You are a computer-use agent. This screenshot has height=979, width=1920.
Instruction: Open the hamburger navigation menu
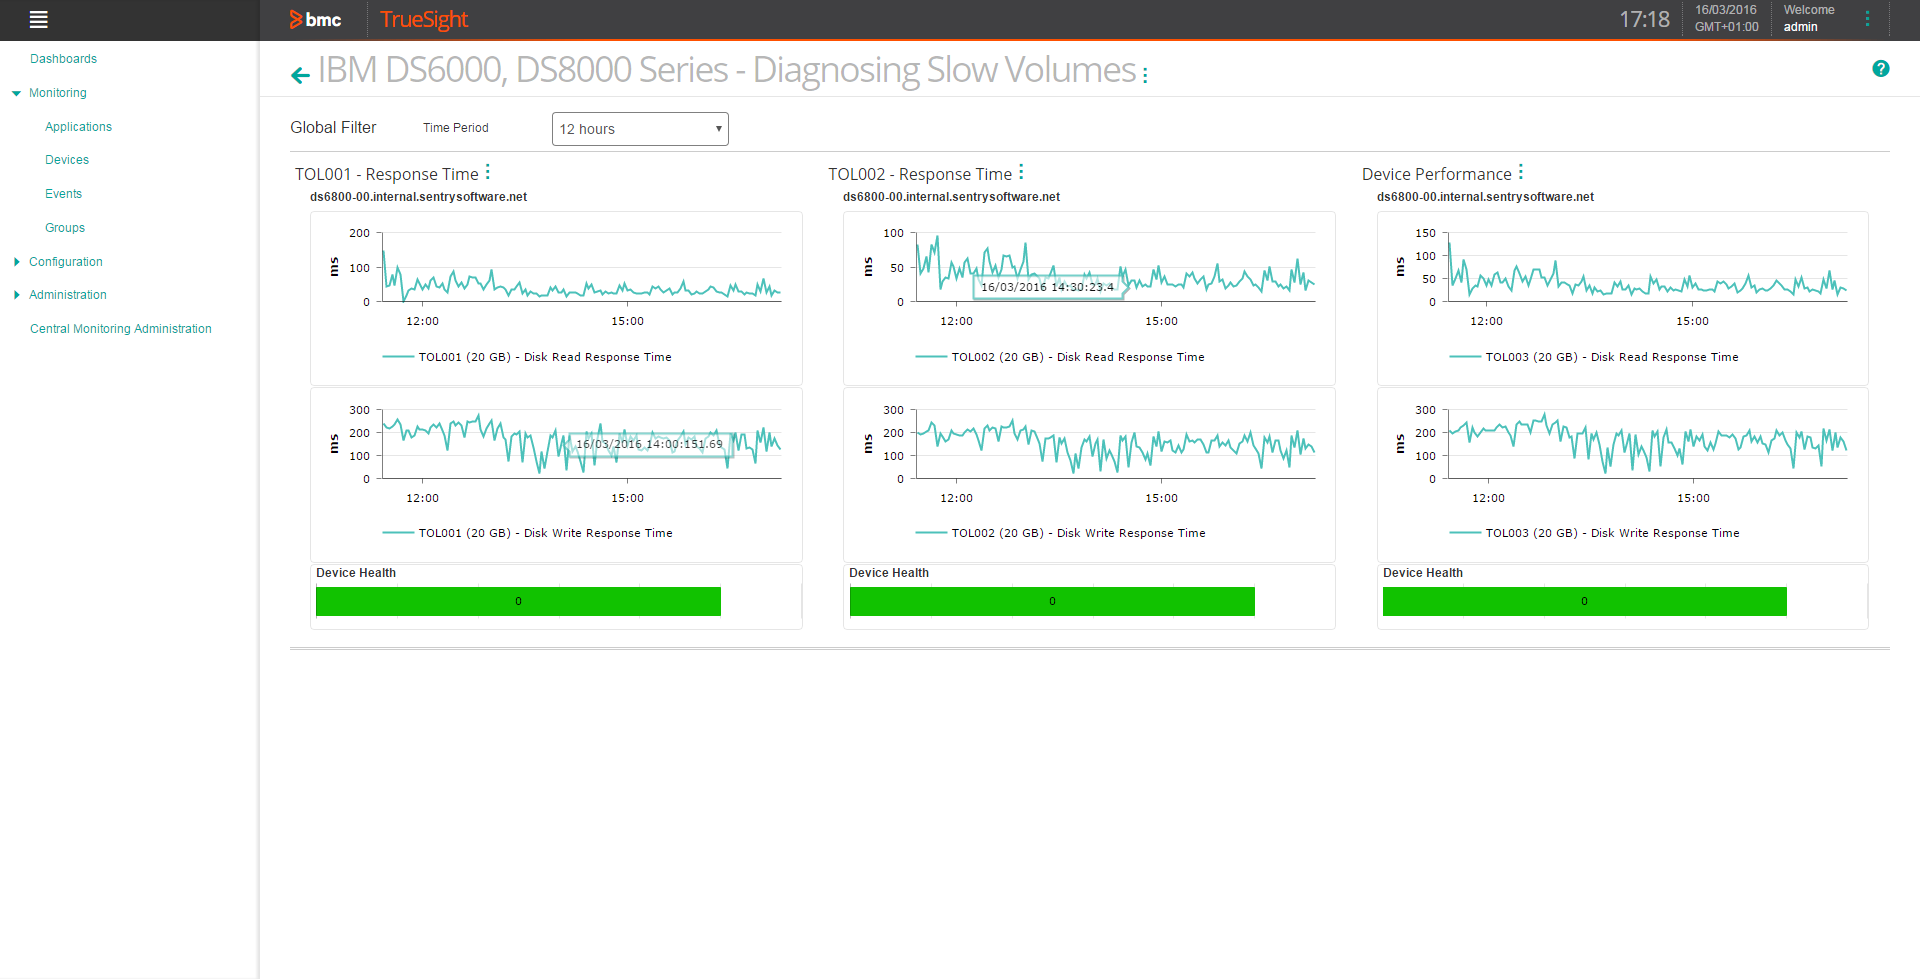[x=39, y=19]
